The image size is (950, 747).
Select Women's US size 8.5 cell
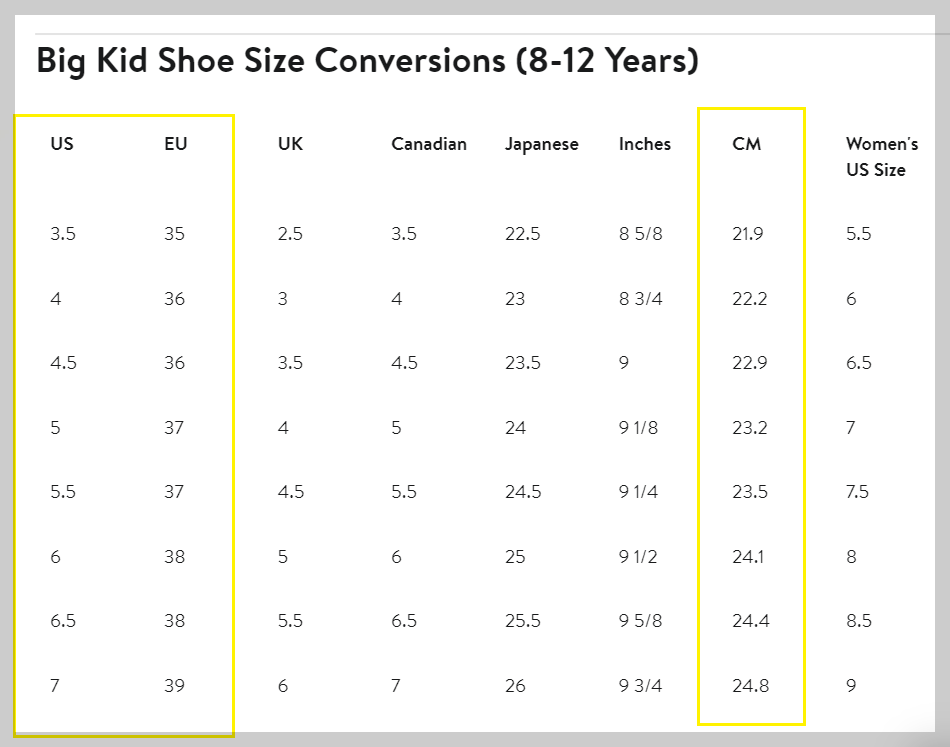click(859, 621)
